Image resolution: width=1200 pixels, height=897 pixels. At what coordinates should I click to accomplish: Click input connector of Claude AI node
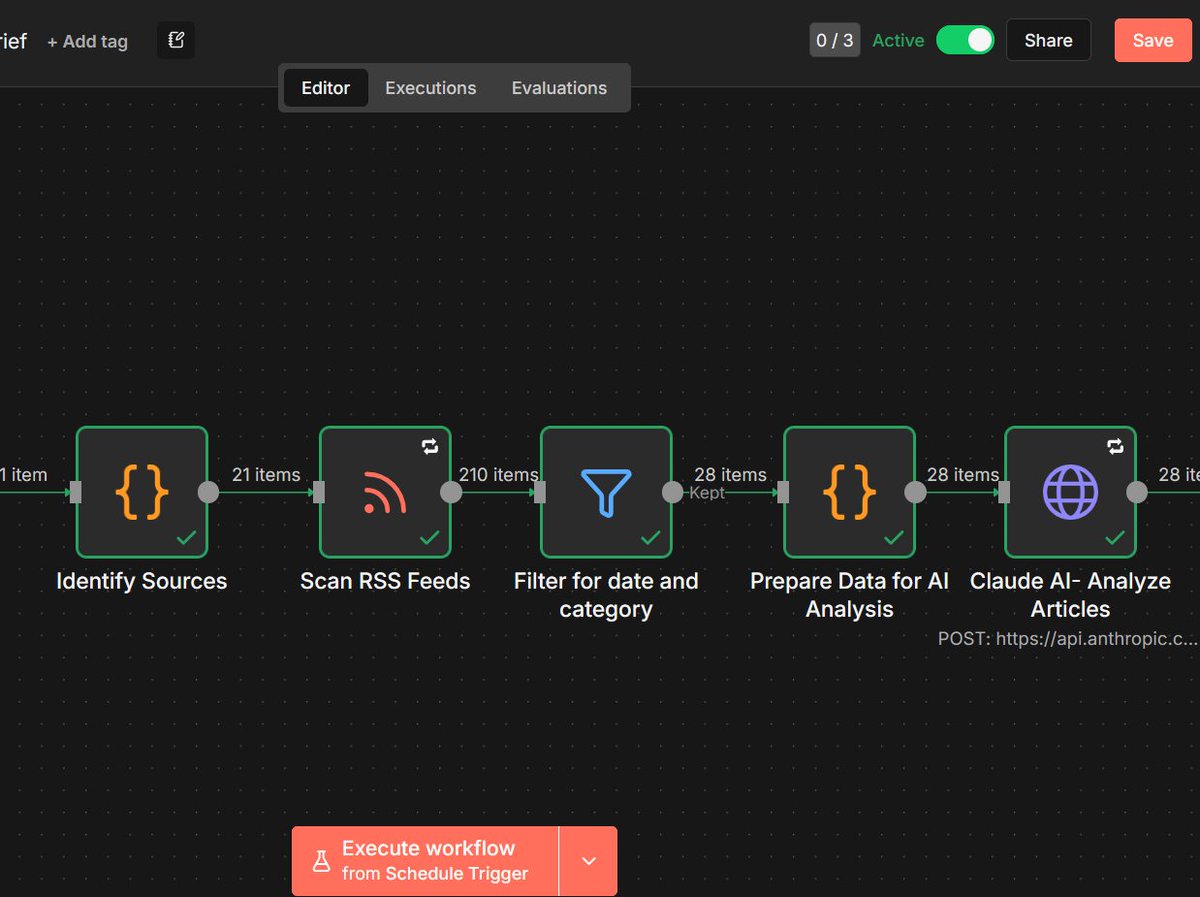(1003, 492)
